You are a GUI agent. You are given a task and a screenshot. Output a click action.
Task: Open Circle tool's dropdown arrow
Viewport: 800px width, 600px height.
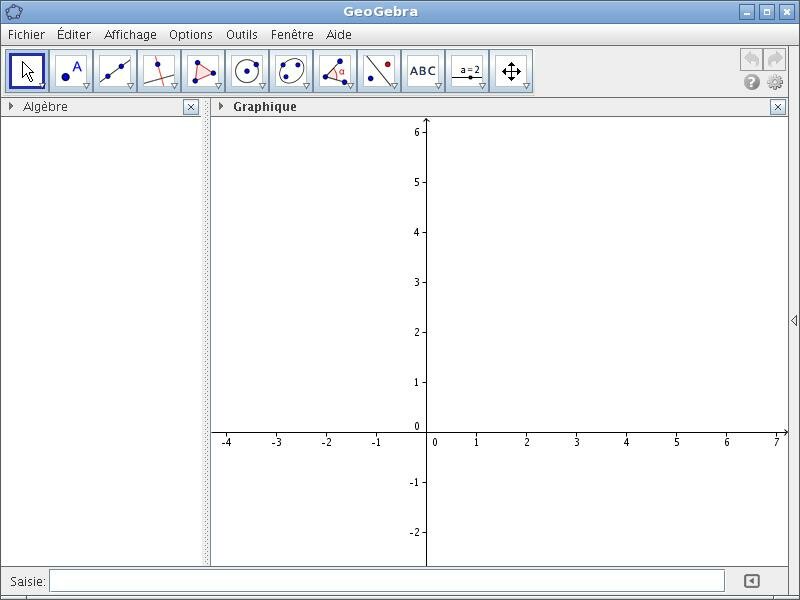tap(262, 86)
